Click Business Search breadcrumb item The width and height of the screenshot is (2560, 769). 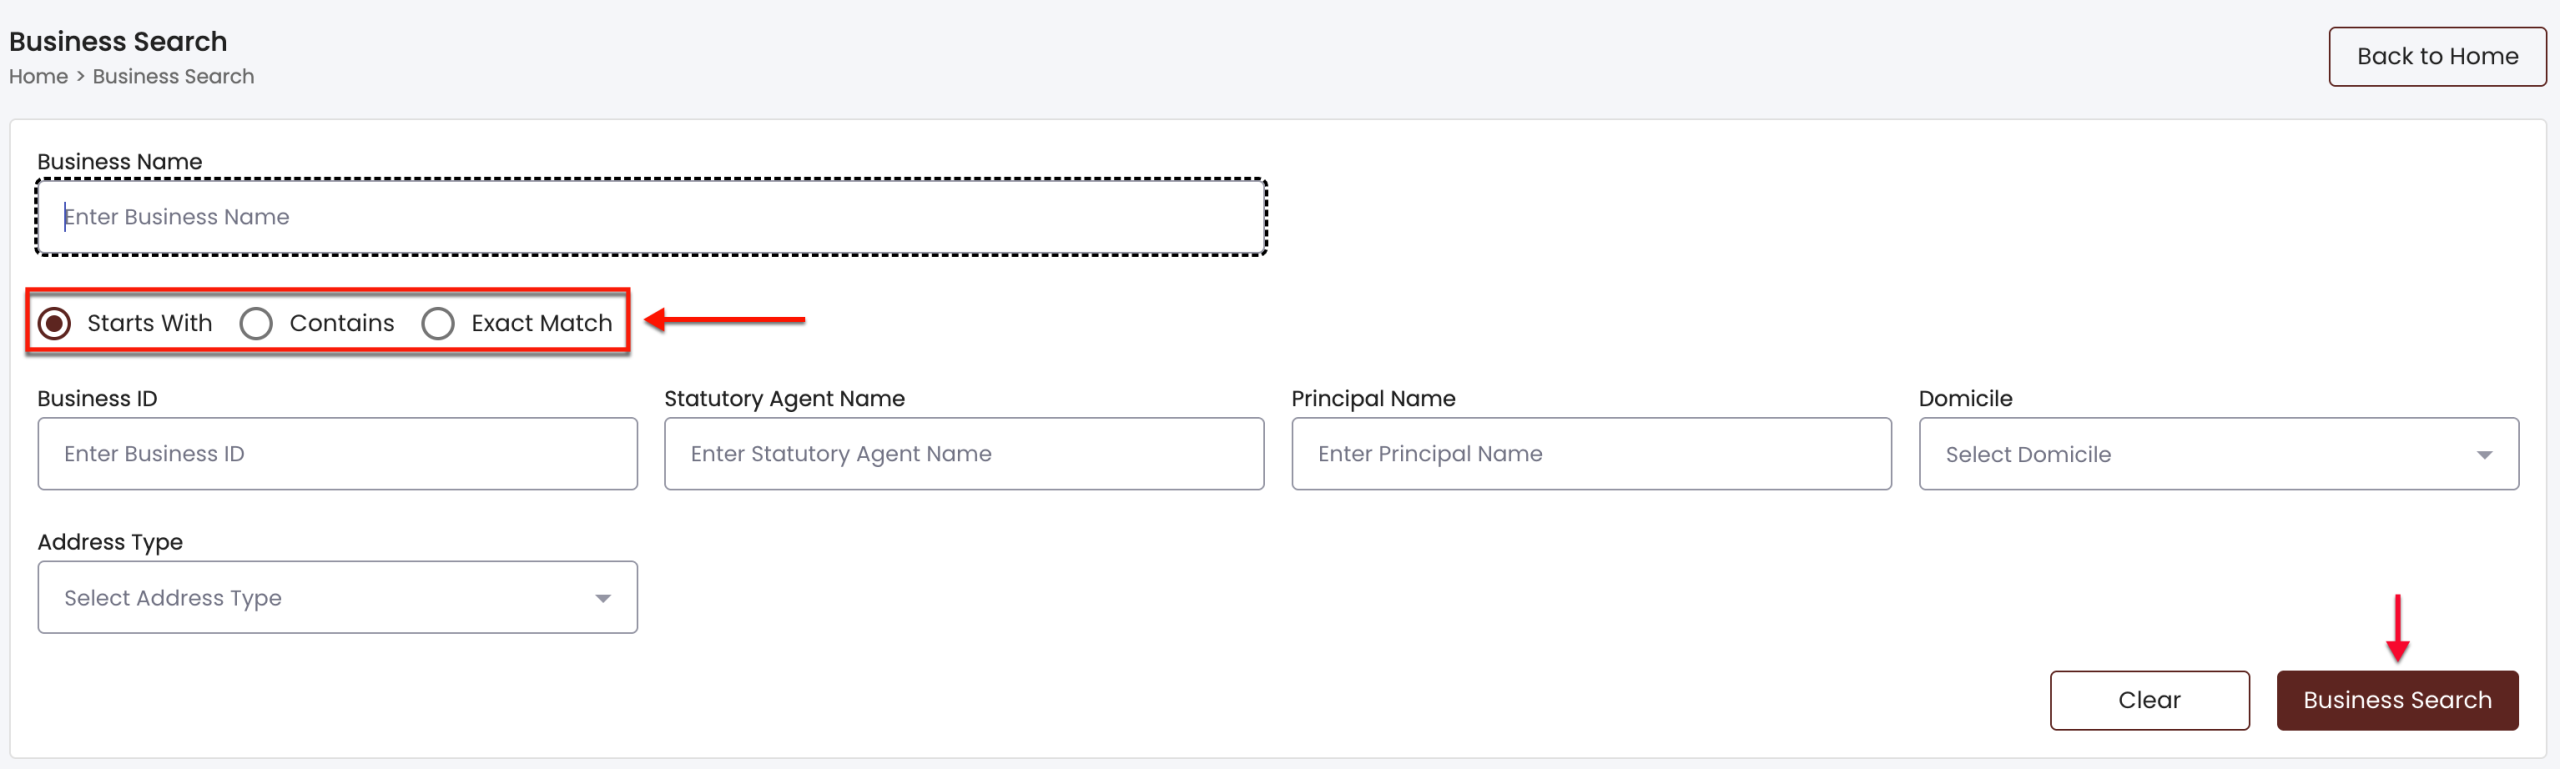click(x=173, y=76)
